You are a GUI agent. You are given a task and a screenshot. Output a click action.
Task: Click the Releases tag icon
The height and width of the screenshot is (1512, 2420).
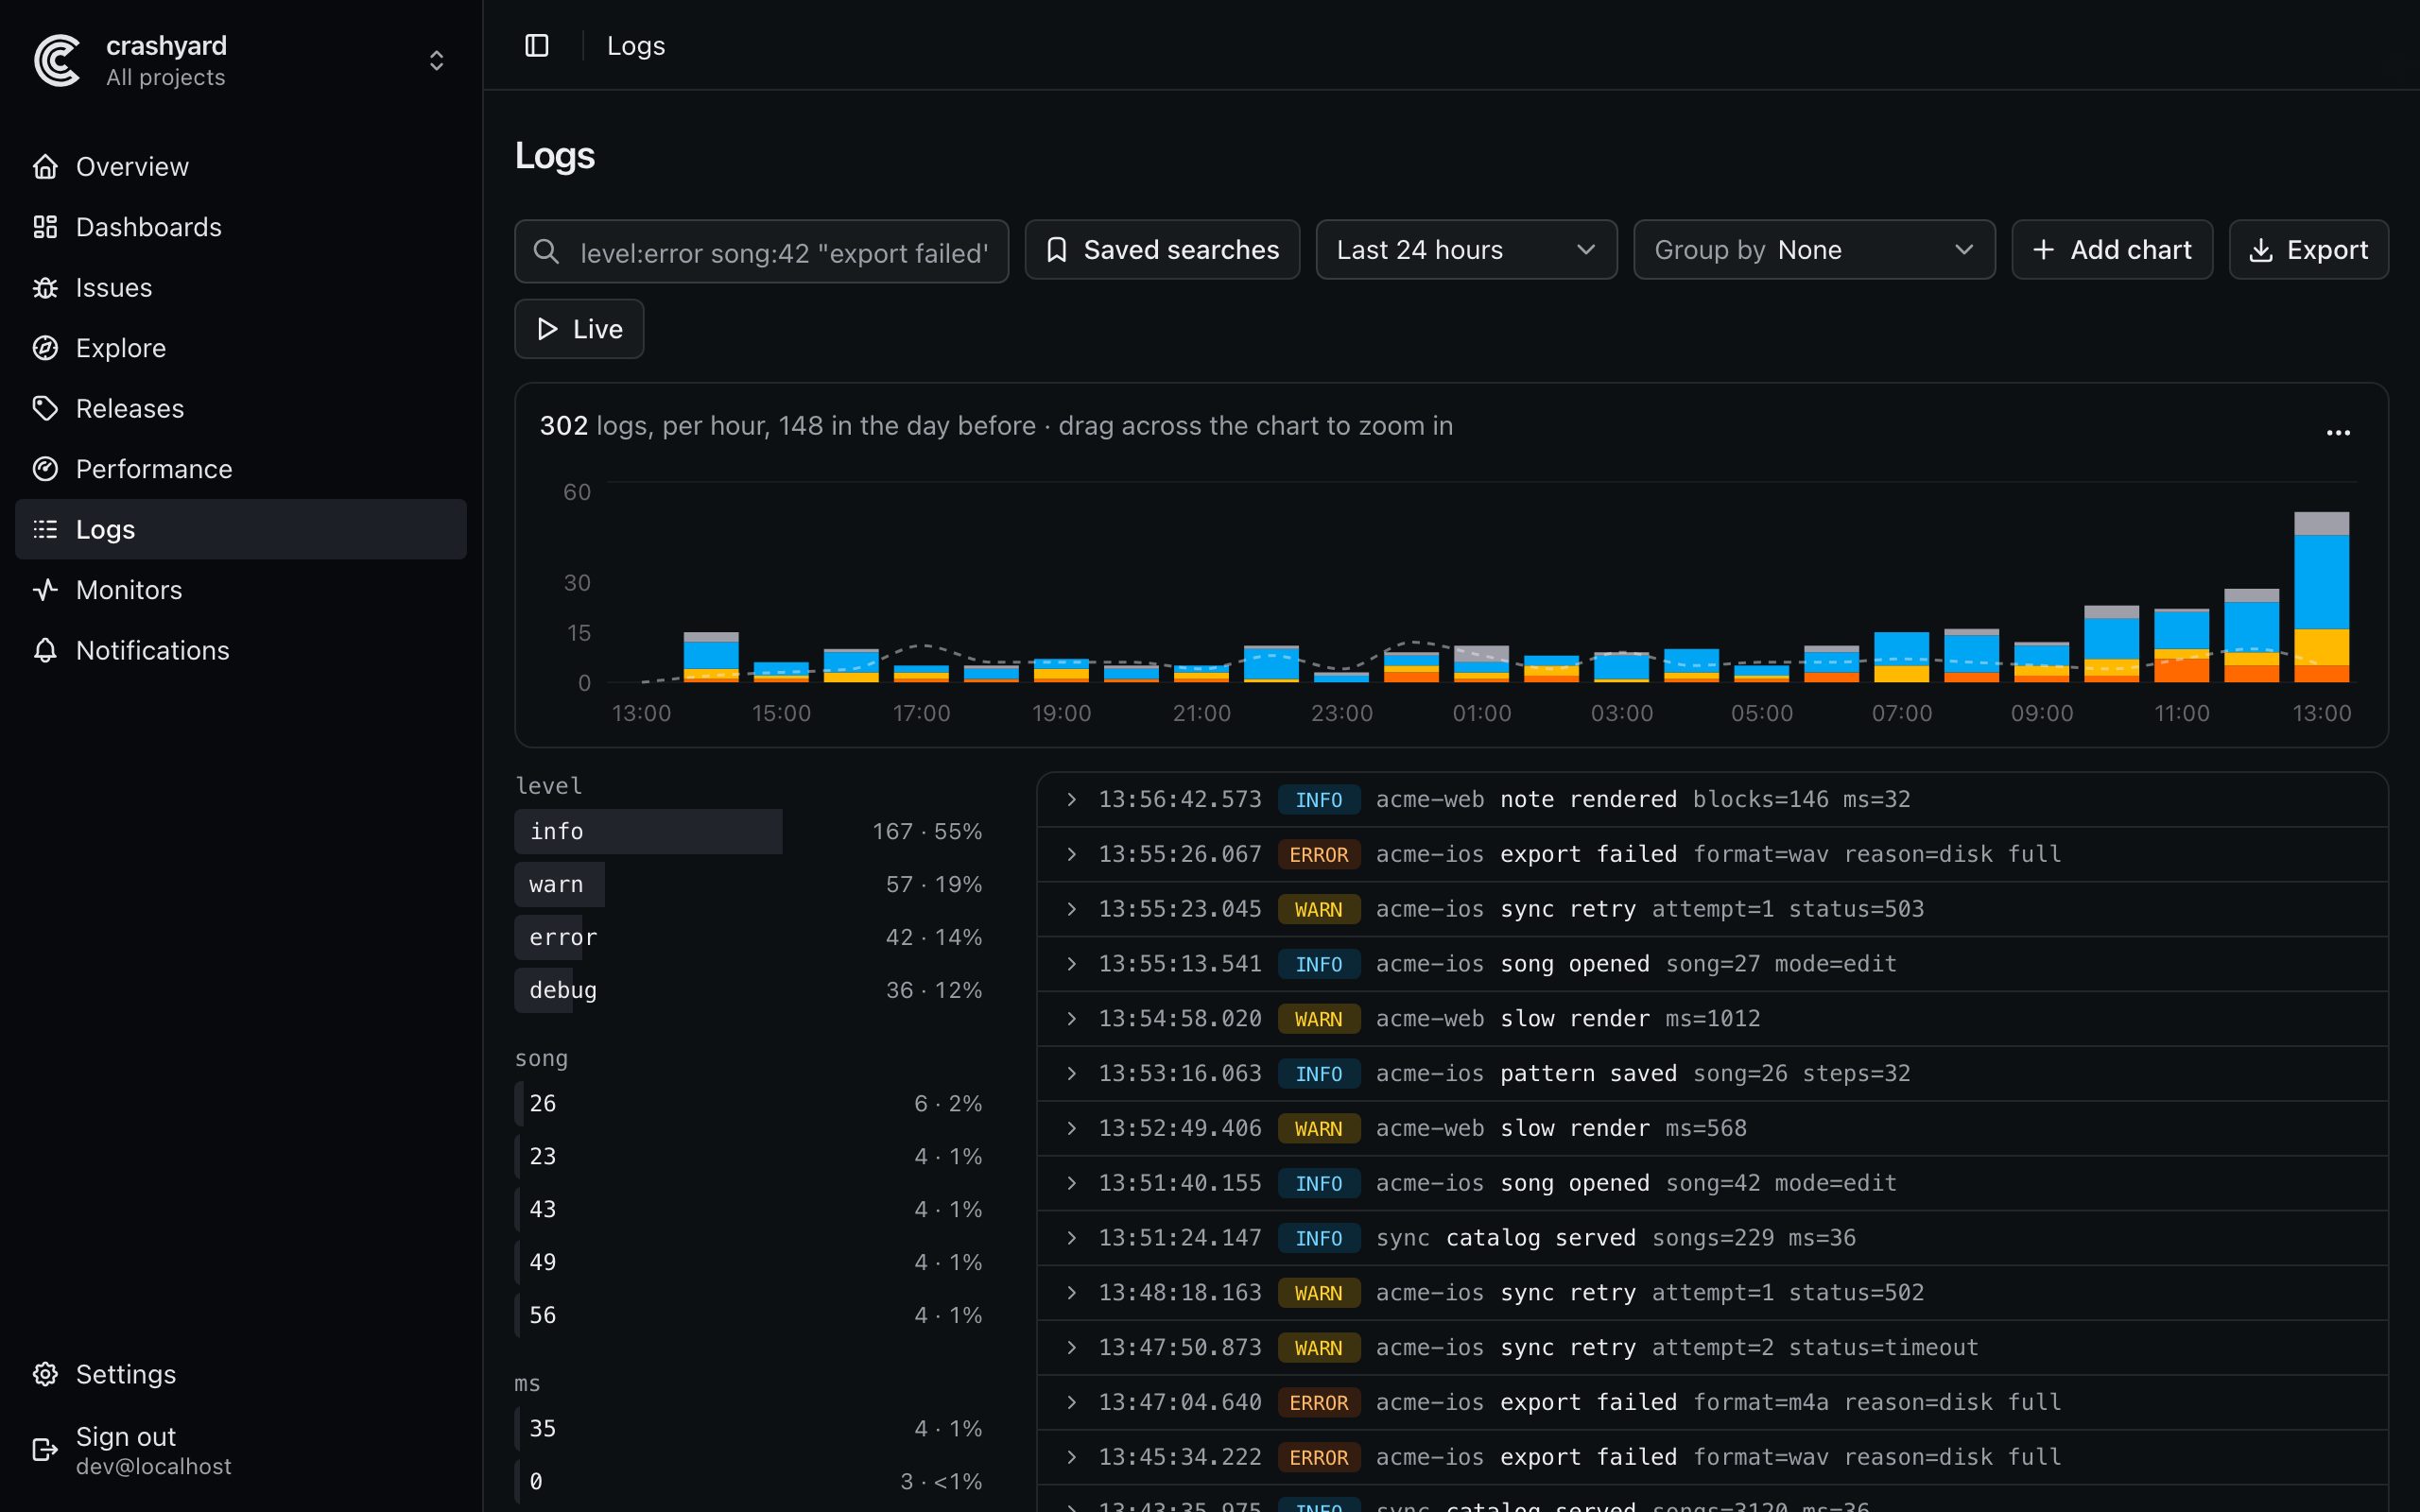[45, 409]
